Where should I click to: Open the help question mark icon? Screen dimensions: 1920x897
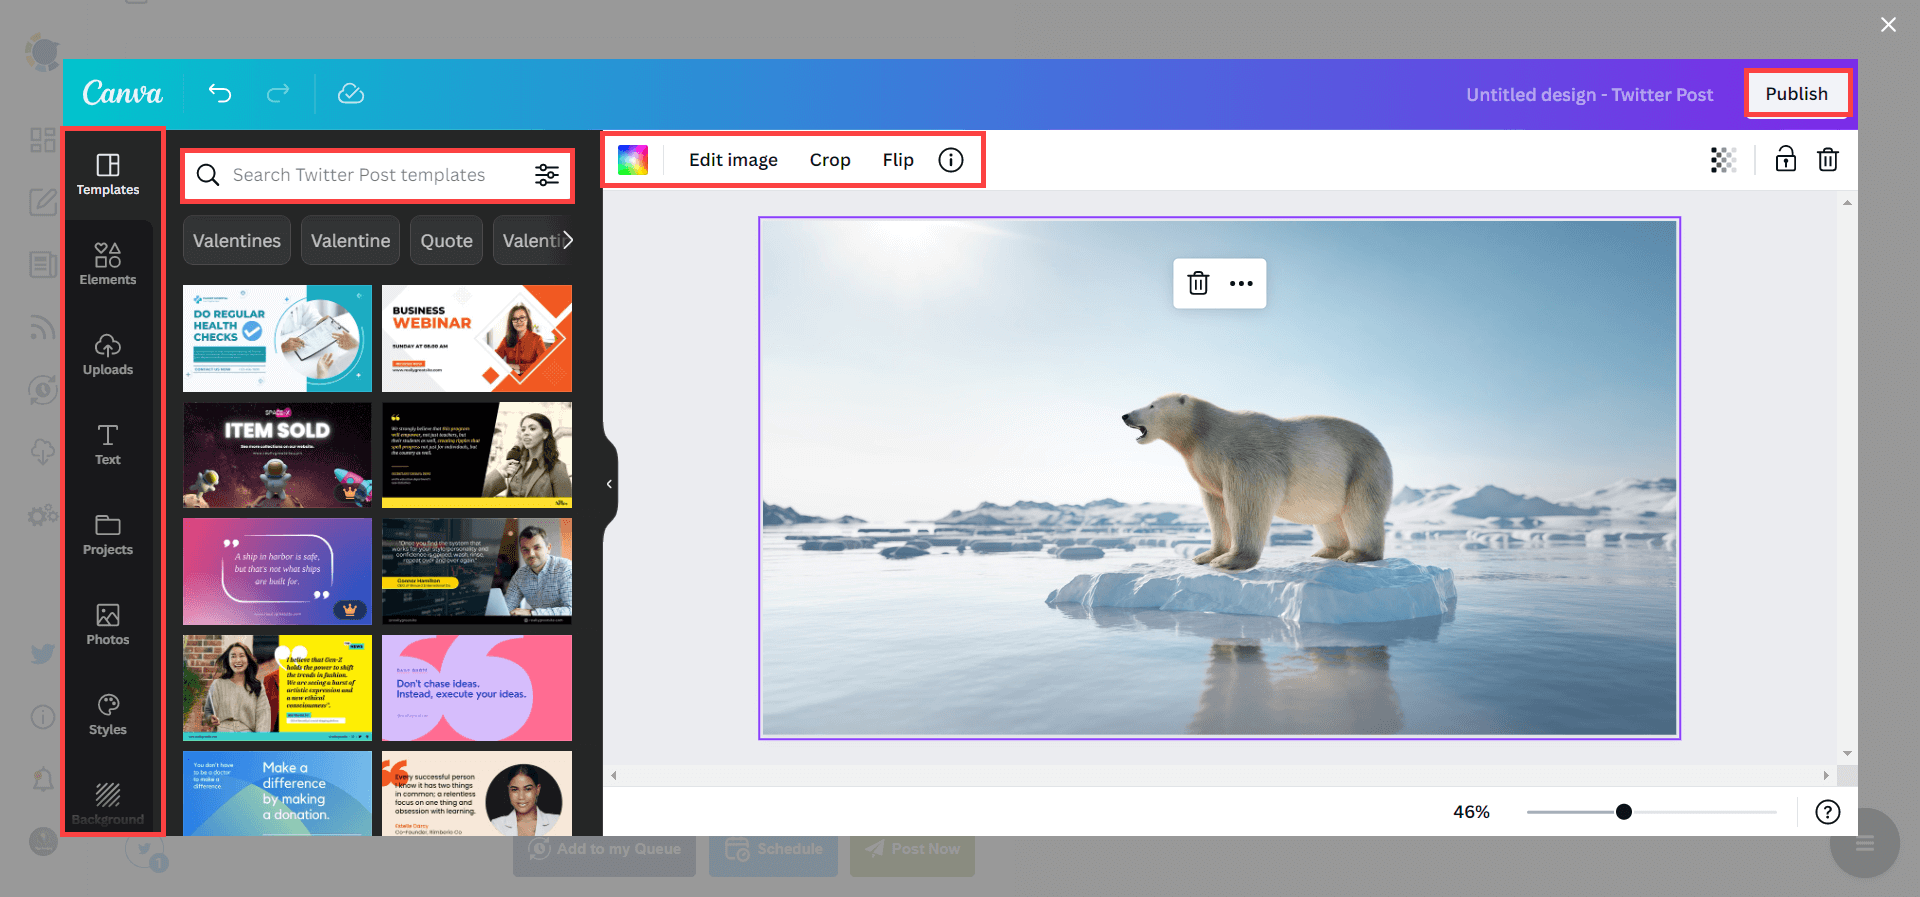coord(1828,812)
